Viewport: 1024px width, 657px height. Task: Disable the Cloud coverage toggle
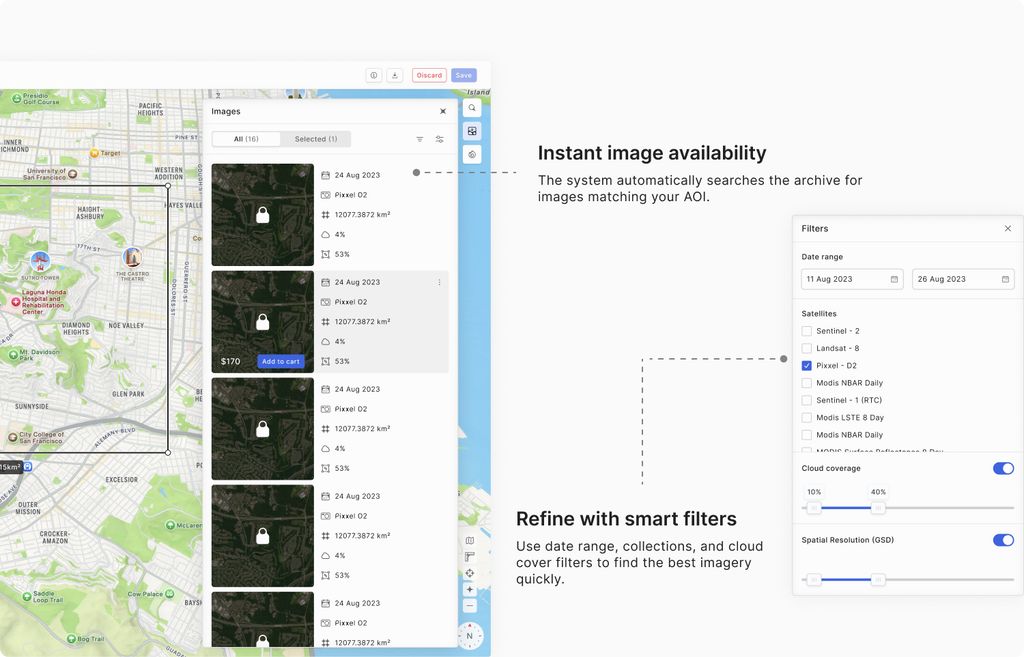[1003, 468]
